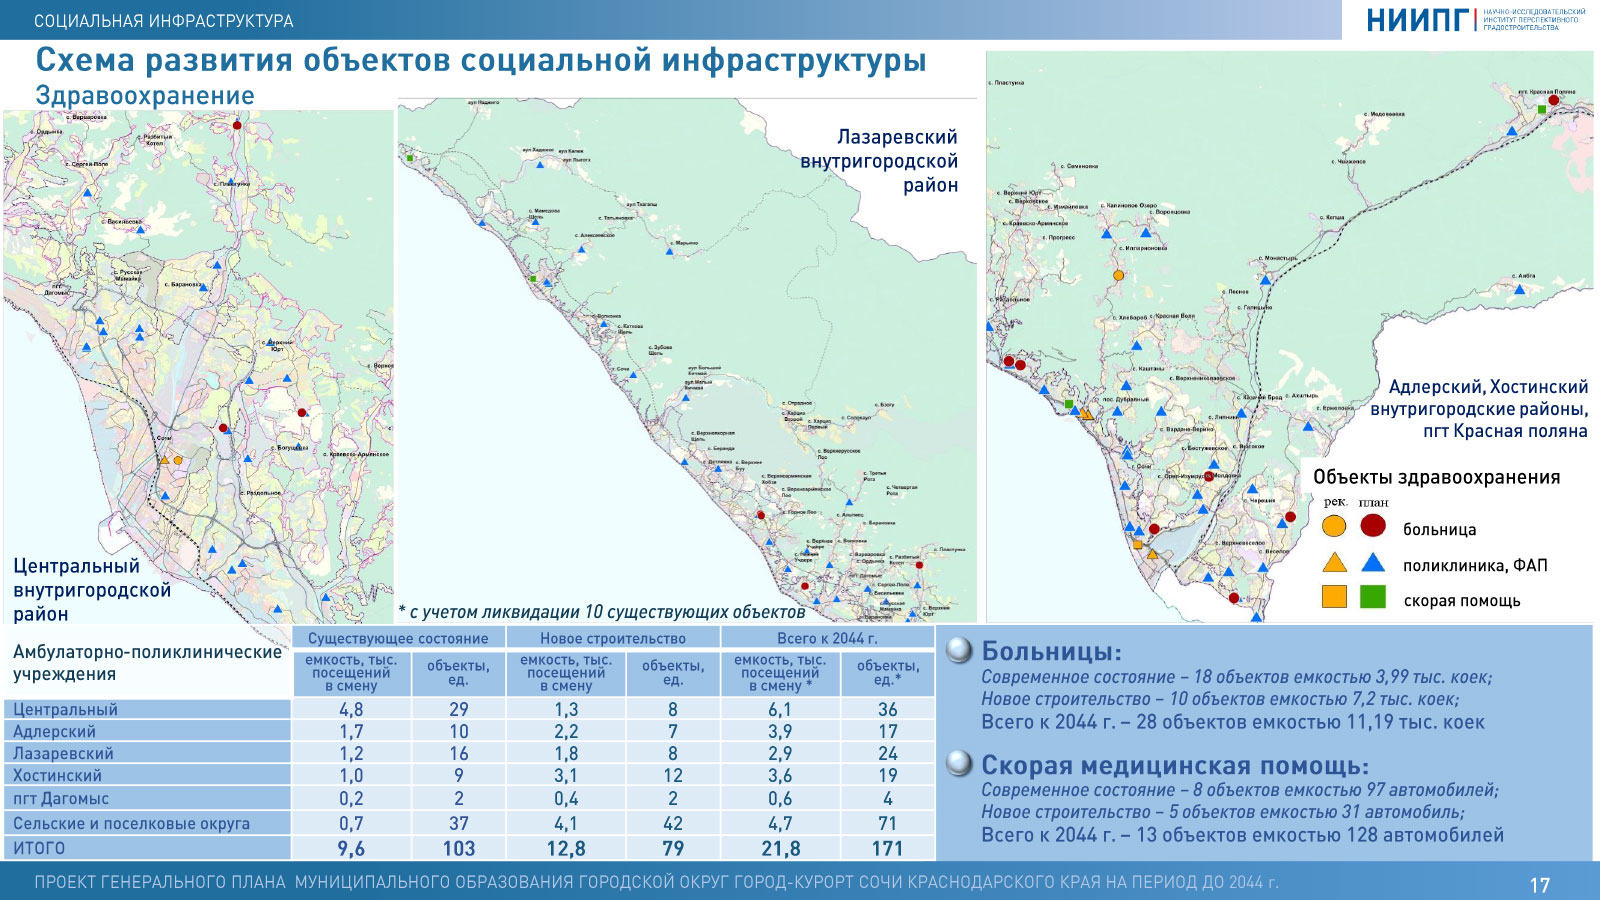The width and height of the screenshot is (1600, 900).
Task: Click the total 103 in ИТОГО row
Action: pyautogui.click(x=458, y=848)
